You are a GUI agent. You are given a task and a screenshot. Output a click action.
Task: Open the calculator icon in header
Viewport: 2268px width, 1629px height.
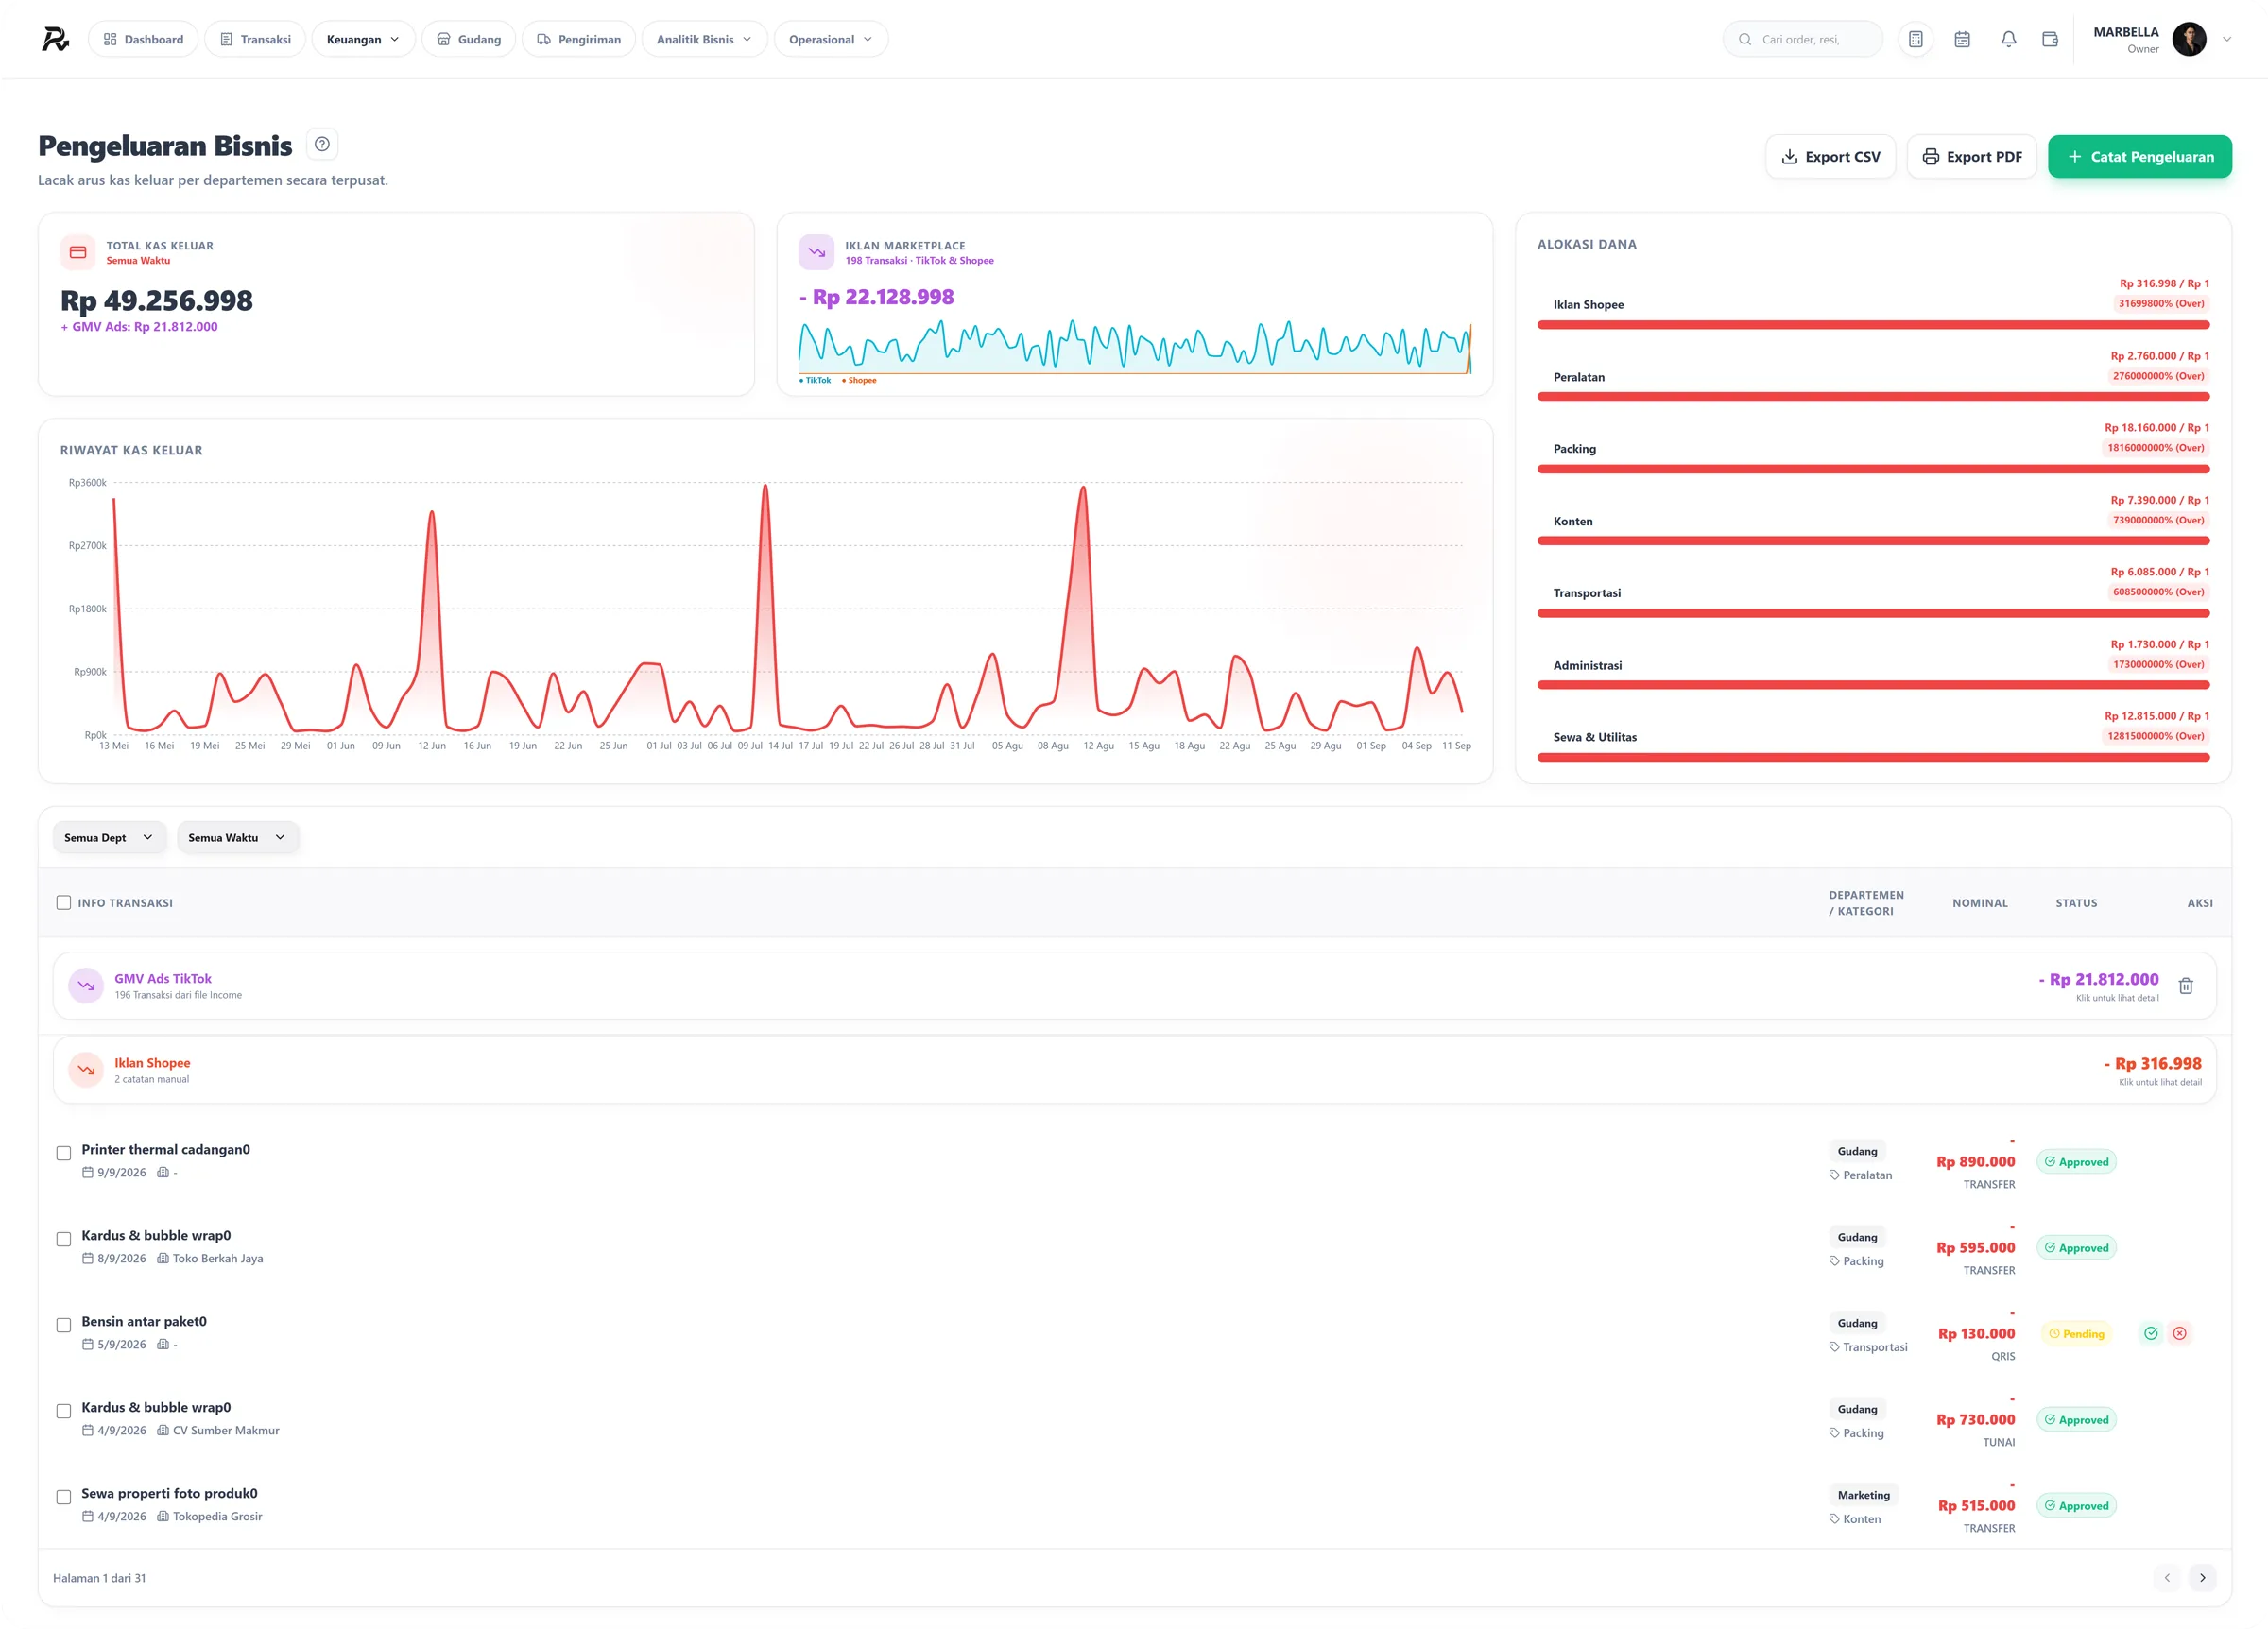1915,39
